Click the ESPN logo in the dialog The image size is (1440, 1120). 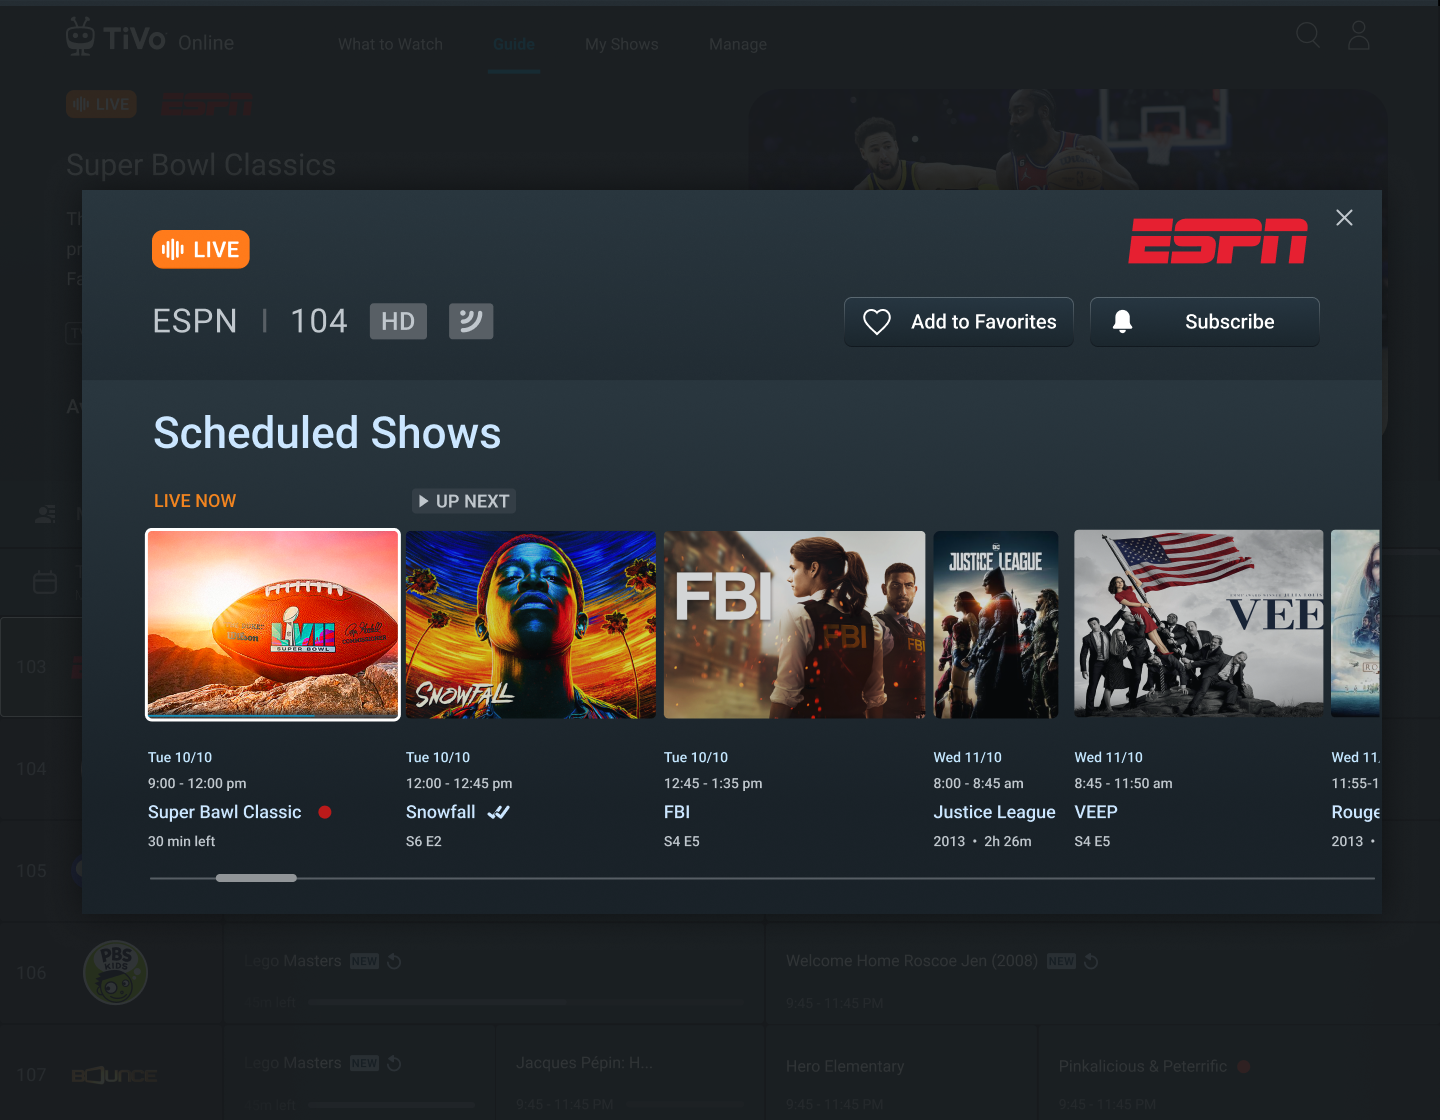click(x=1218, y=241)
